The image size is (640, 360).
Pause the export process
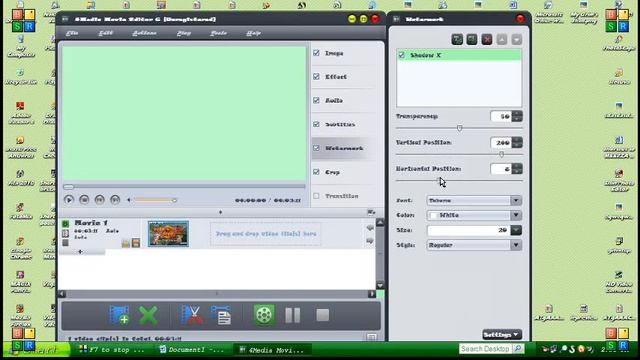click(293, 315)
